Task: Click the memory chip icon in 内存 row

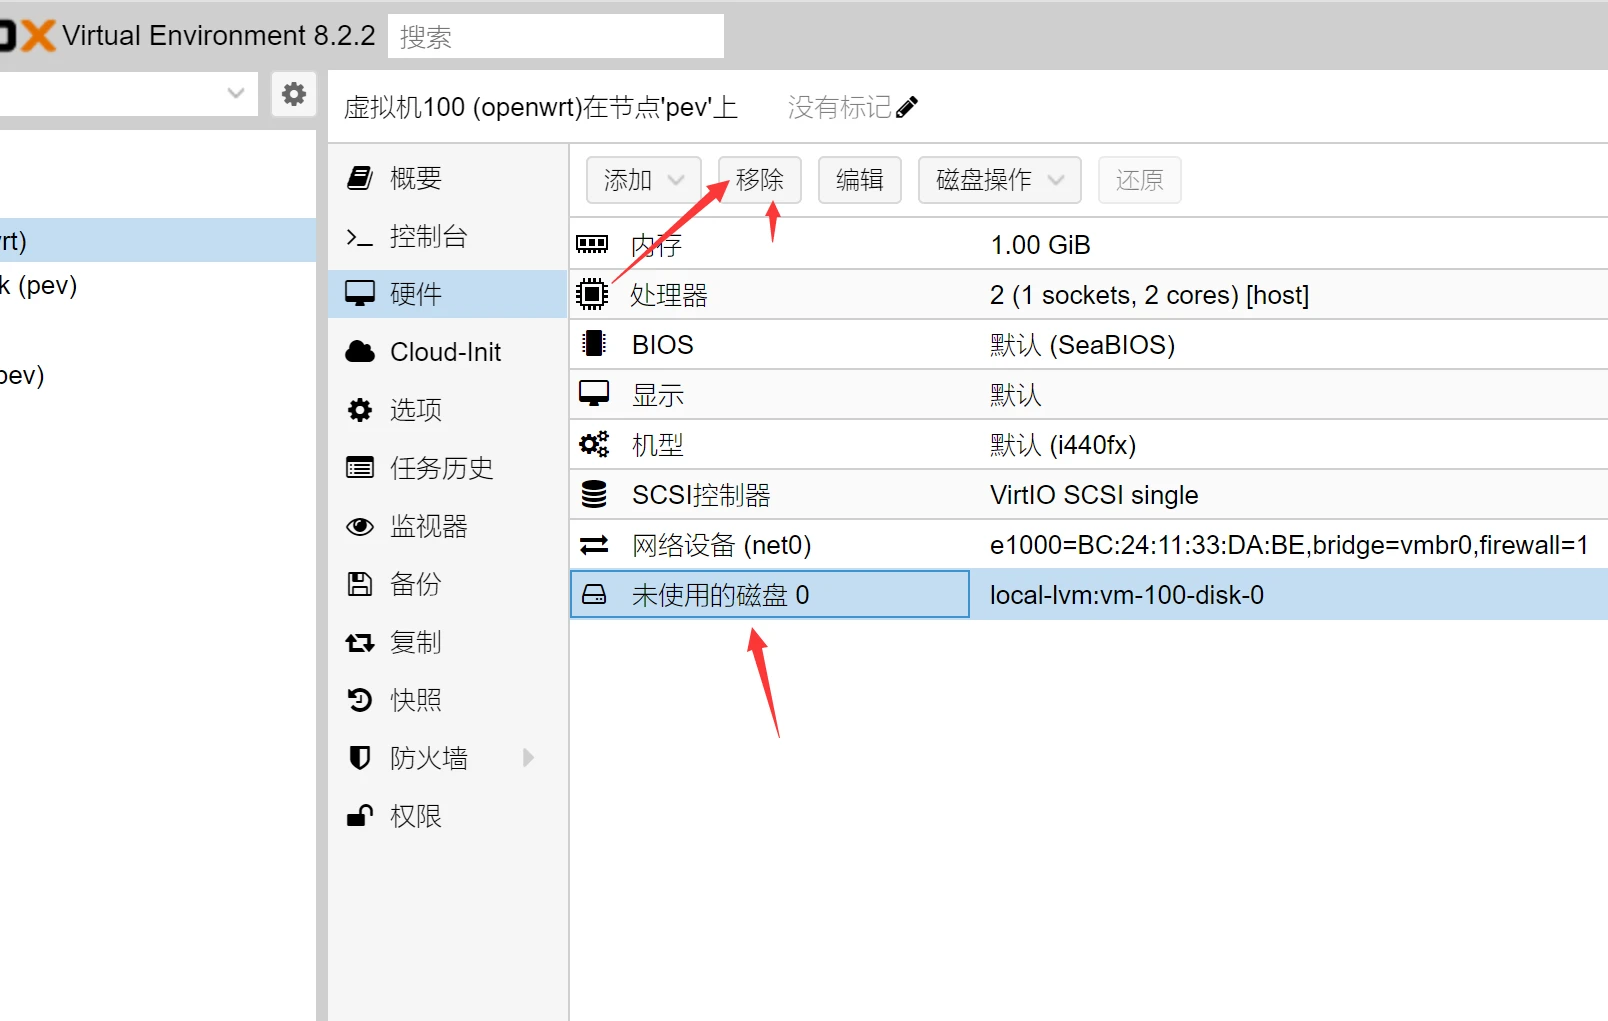Action: (x=592, y=244)
